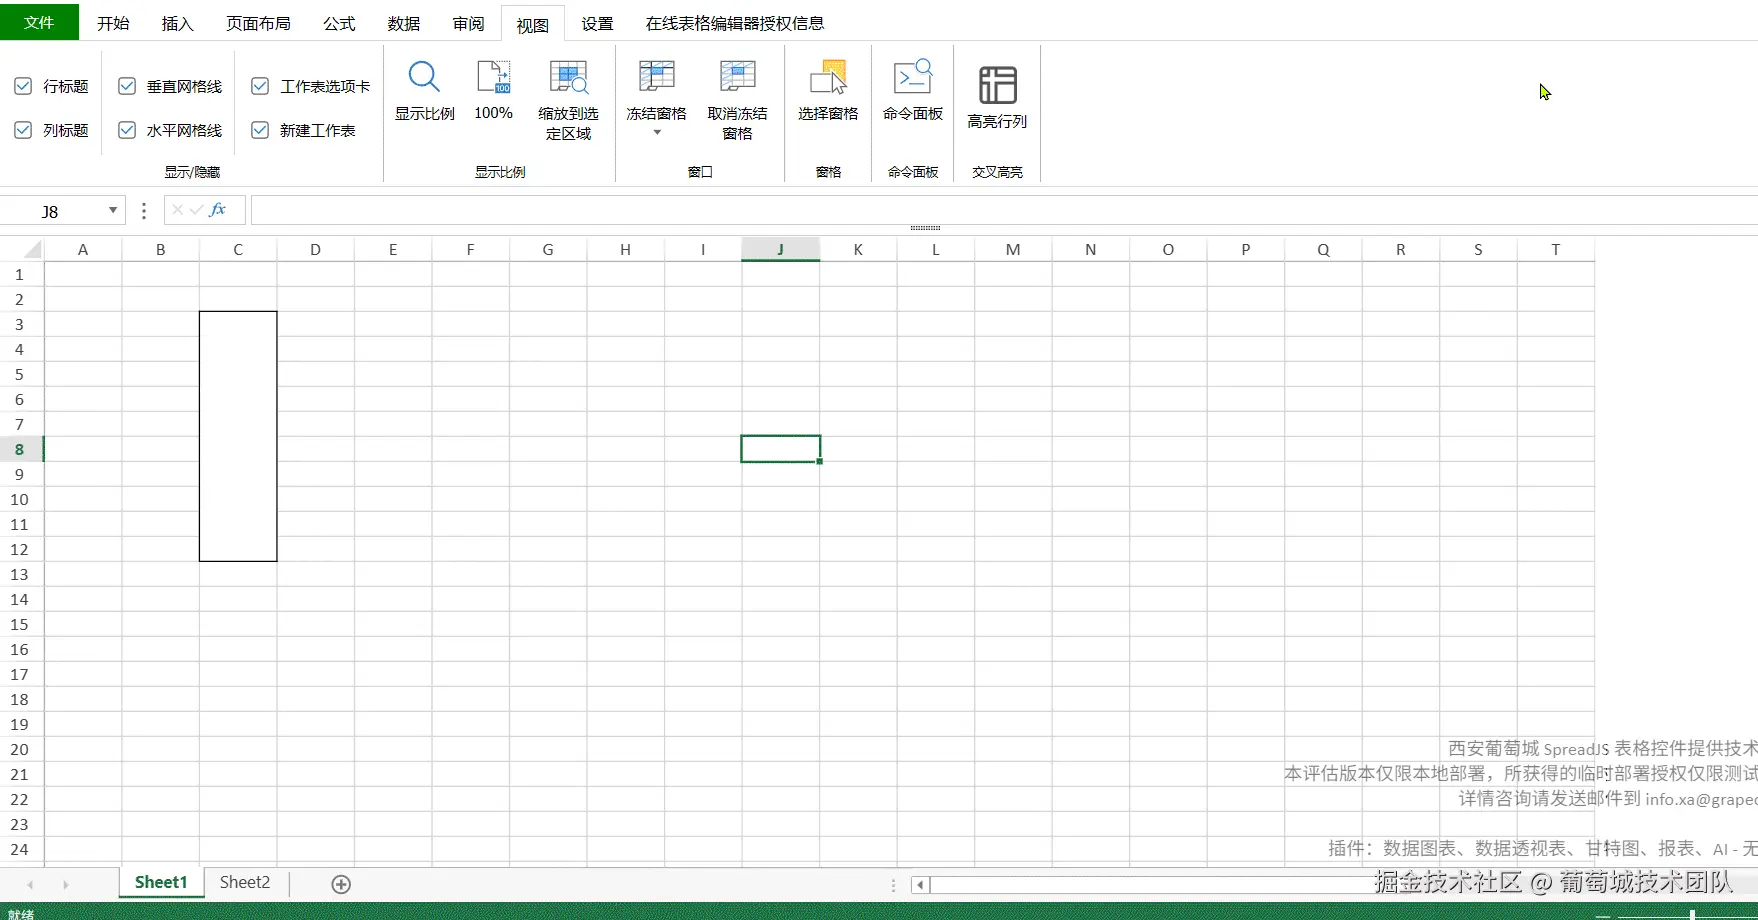Image resolution: width=1758 pixels, height=920 pixels.
Task: Select column header T
Action: 1556,250
